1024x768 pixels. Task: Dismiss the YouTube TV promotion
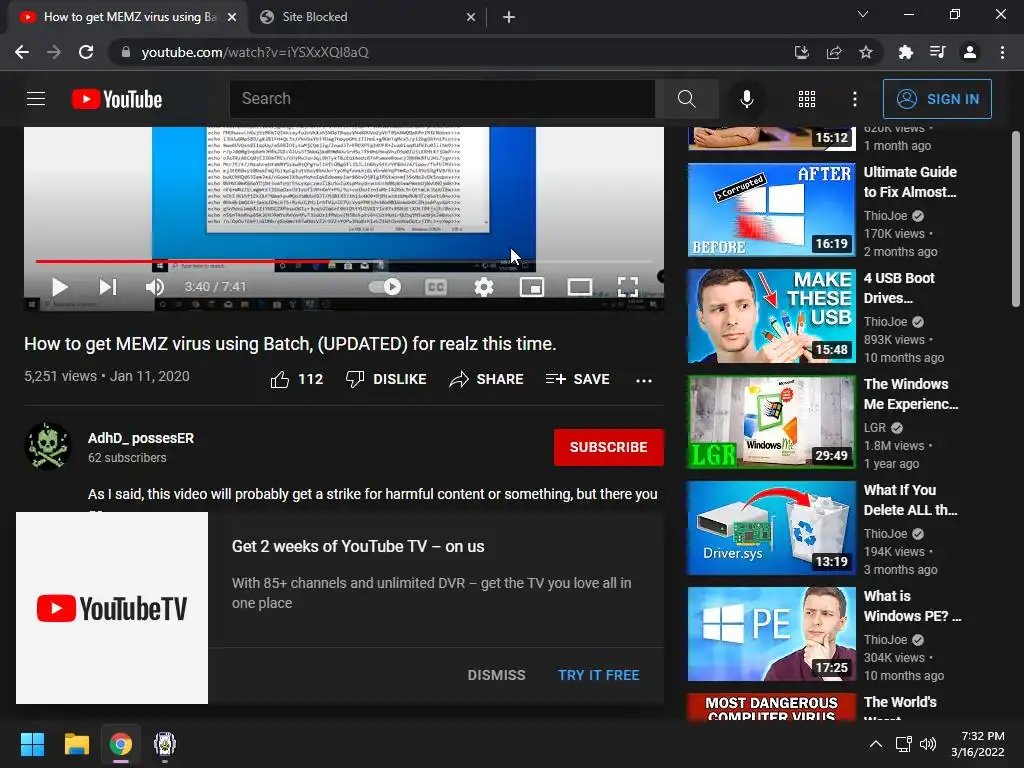pos(496,675)
